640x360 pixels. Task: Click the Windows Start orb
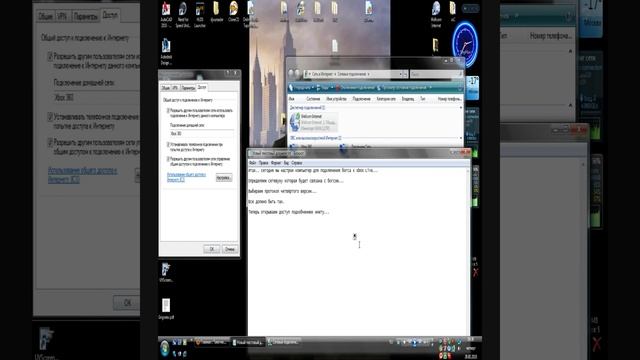click(164, 348)
